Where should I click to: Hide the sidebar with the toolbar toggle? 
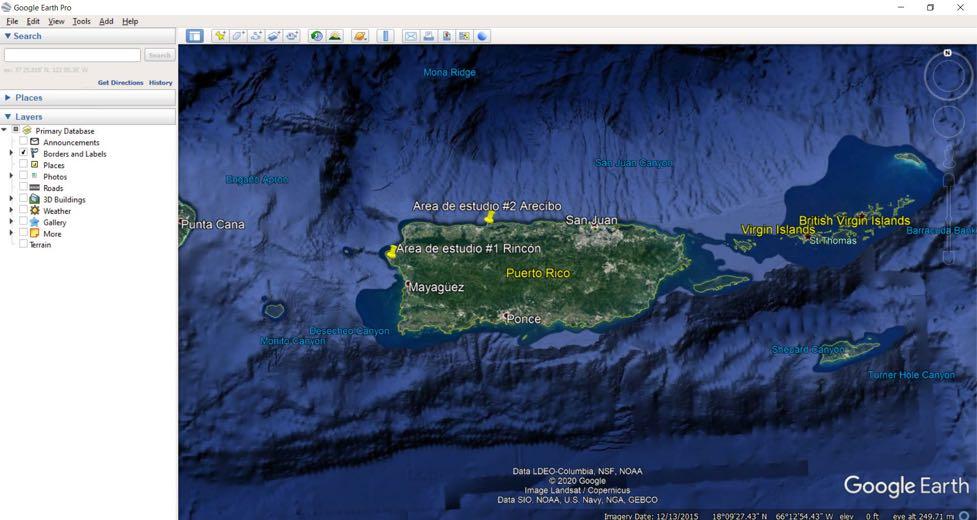point(194,36)
